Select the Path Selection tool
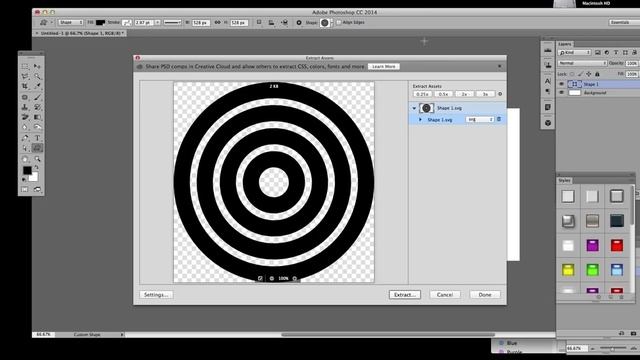 [25, 148]
